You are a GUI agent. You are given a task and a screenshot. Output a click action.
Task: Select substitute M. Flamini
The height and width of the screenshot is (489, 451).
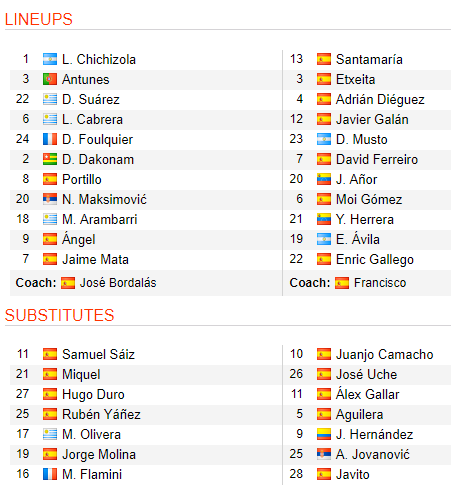click(x=92, y=474)
